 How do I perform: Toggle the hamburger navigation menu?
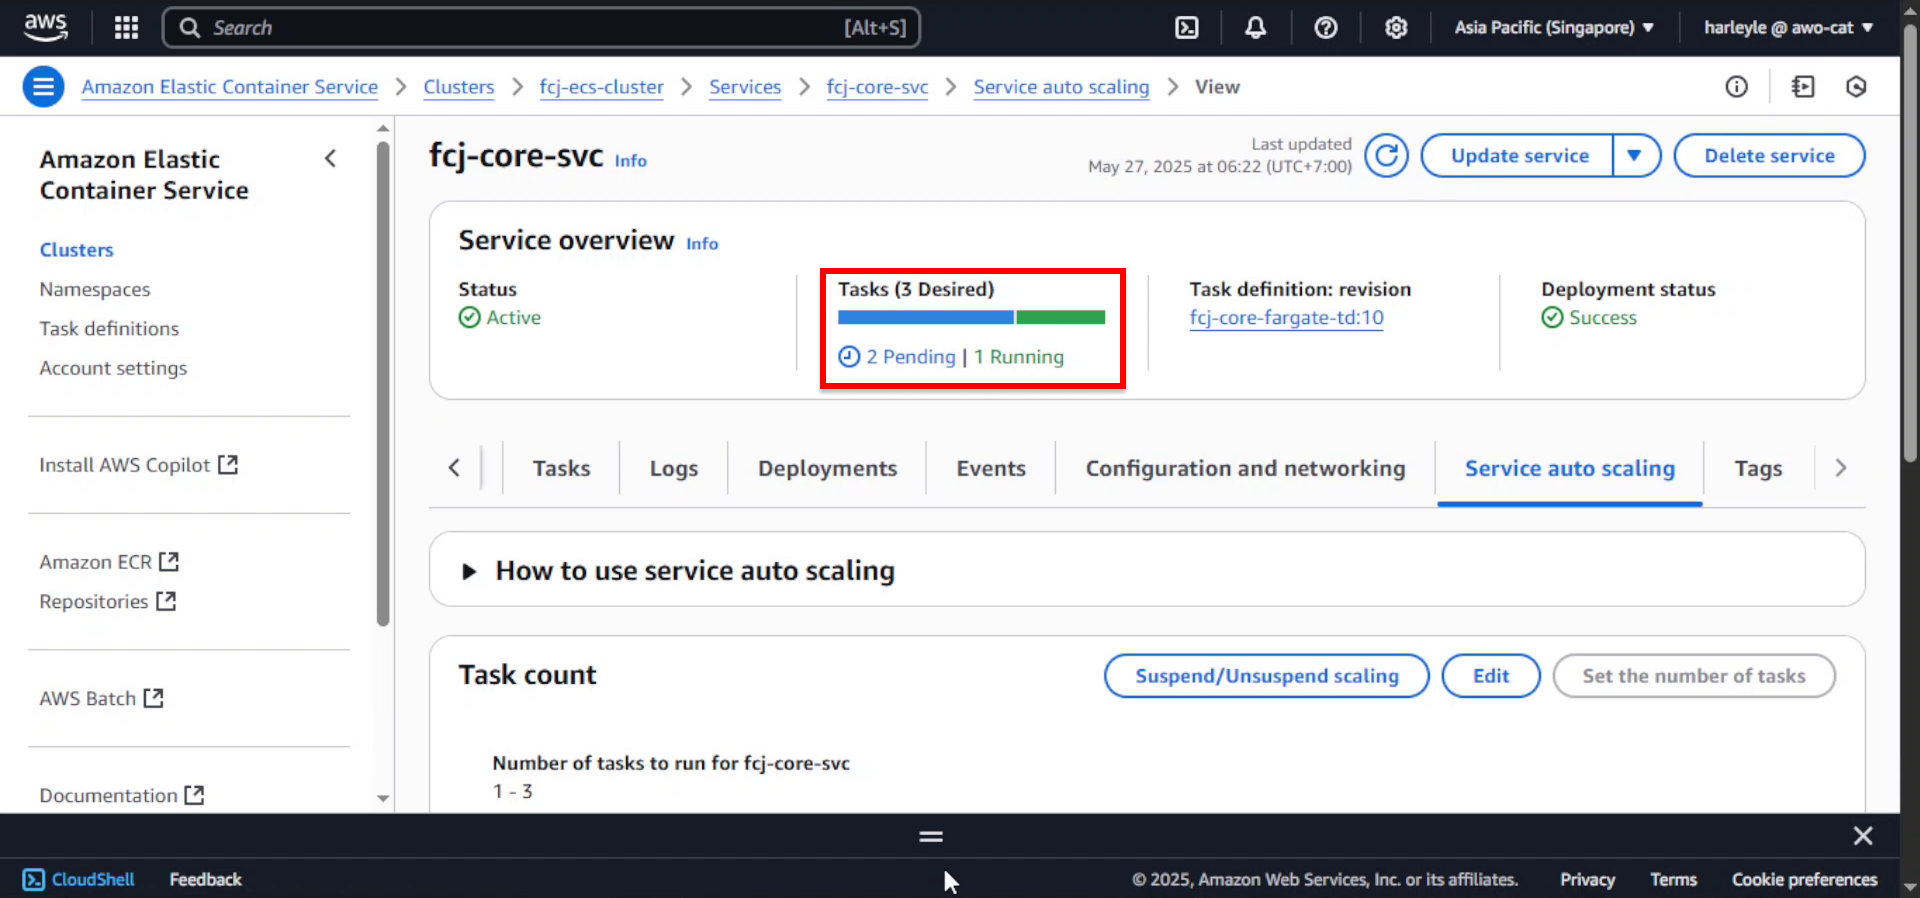[43, 87]
